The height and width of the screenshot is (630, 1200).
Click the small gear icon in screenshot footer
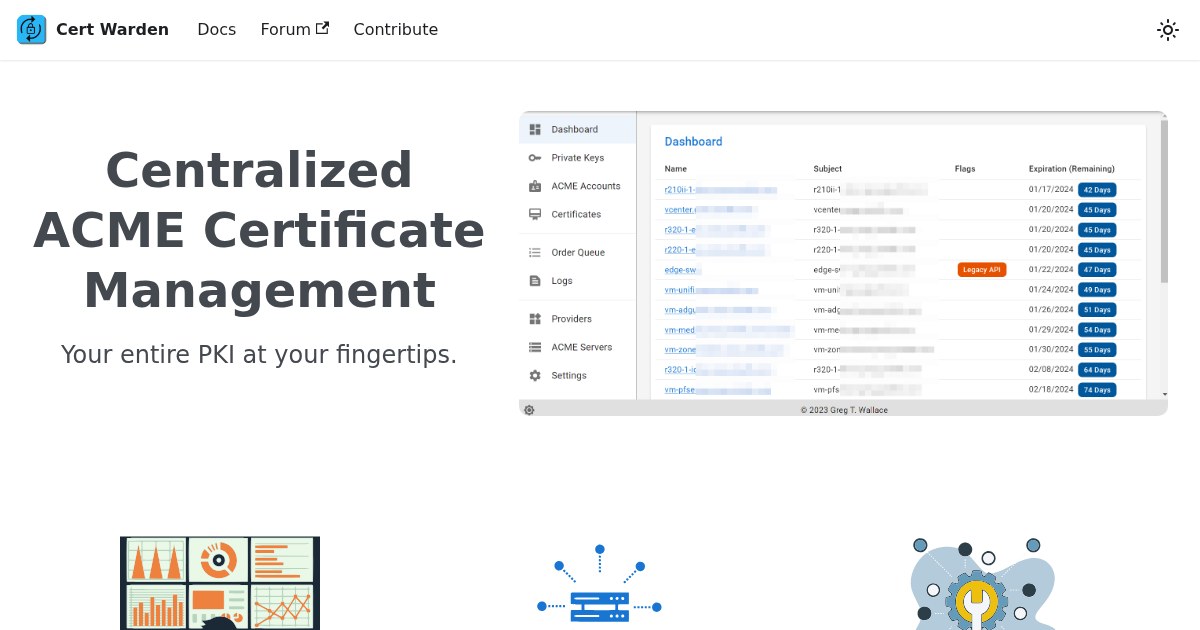pyautogui.click(x=529, y=410)
